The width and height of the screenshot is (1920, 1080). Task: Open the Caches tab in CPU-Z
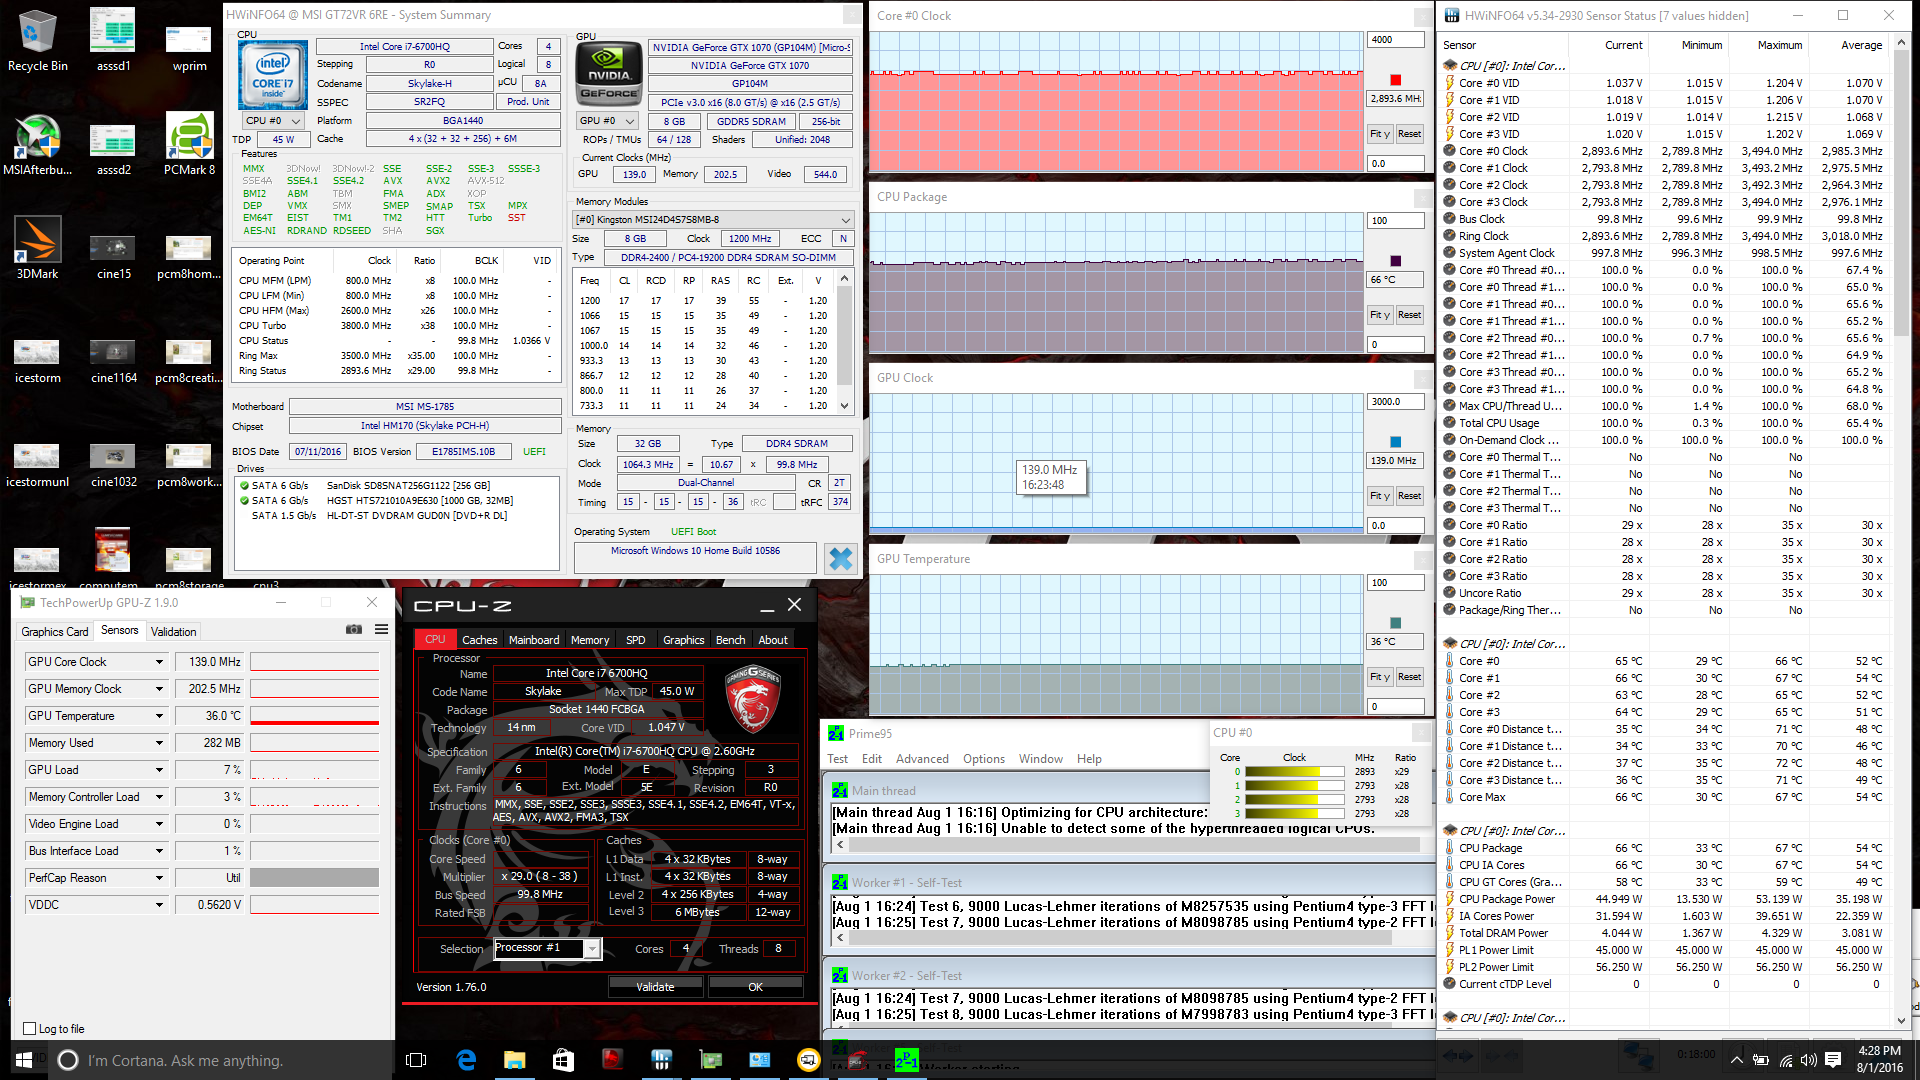coord(479,640)
